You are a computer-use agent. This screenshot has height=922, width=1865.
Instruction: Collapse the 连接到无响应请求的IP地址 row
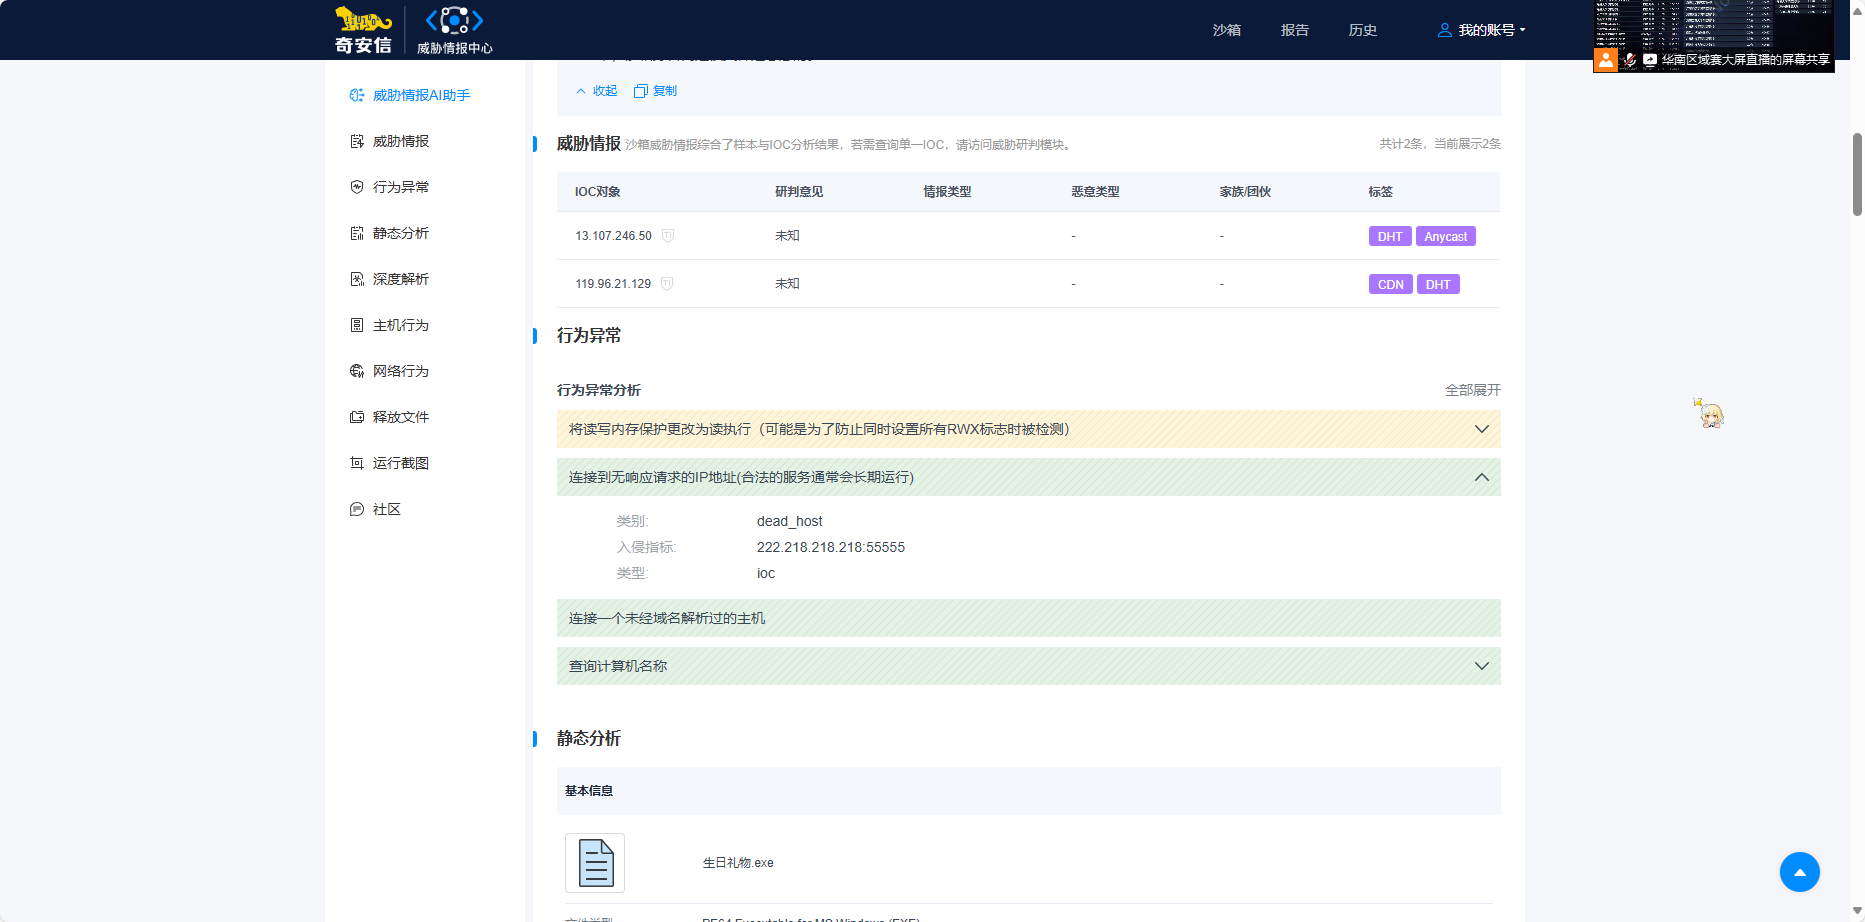click(1481, 477)
